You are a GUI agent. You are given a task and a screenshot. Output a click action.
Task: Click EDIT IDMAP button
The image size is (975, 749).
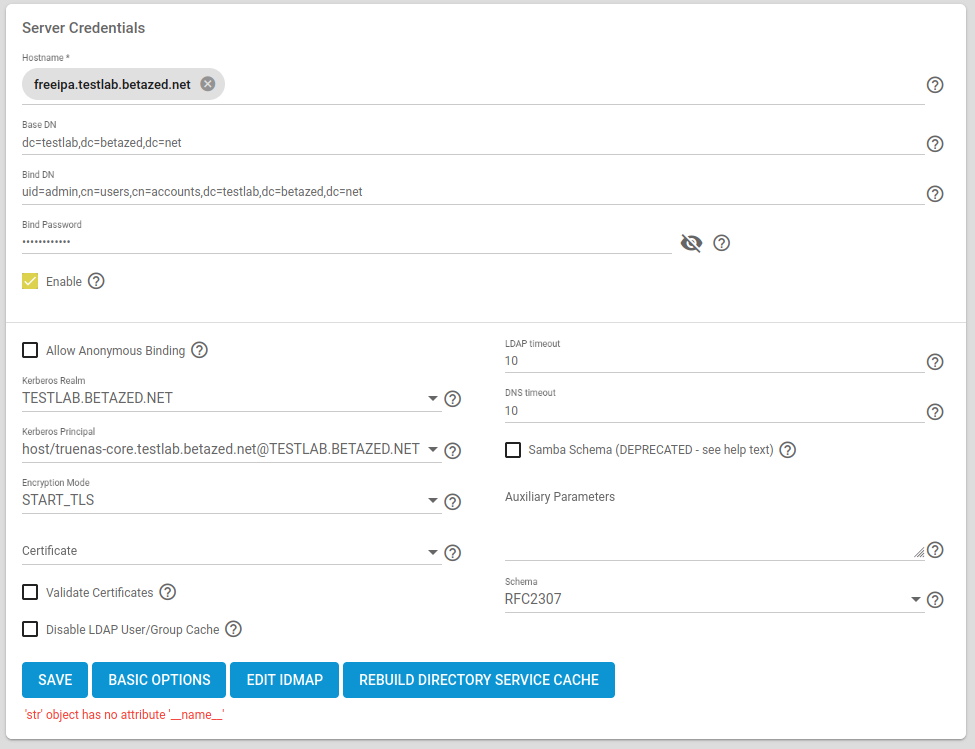284,680
